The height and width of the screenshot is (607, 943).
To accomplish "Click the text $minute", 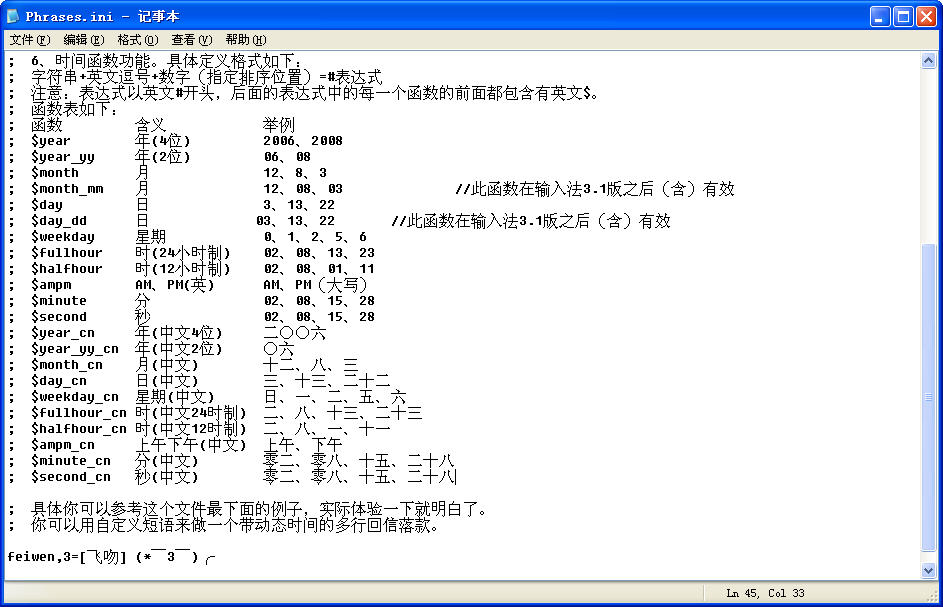I will (59, 301).
